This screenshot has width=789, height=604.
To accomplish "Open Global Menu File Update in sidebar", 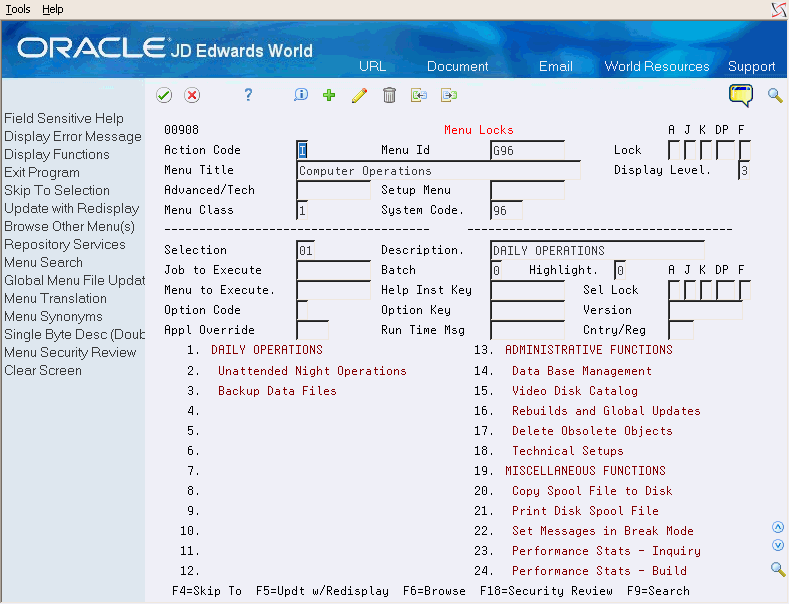I will click(74, 280).
